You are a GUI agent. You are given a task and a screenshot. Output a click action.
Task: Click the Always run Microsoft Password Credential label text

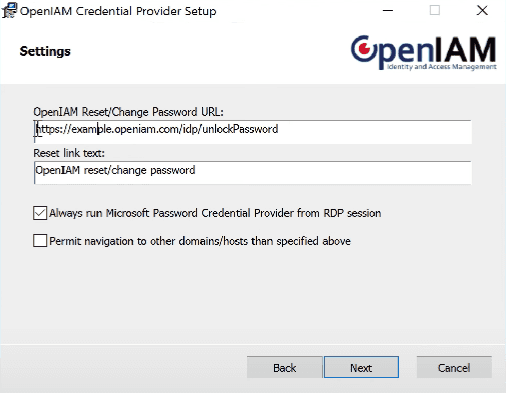215,213
